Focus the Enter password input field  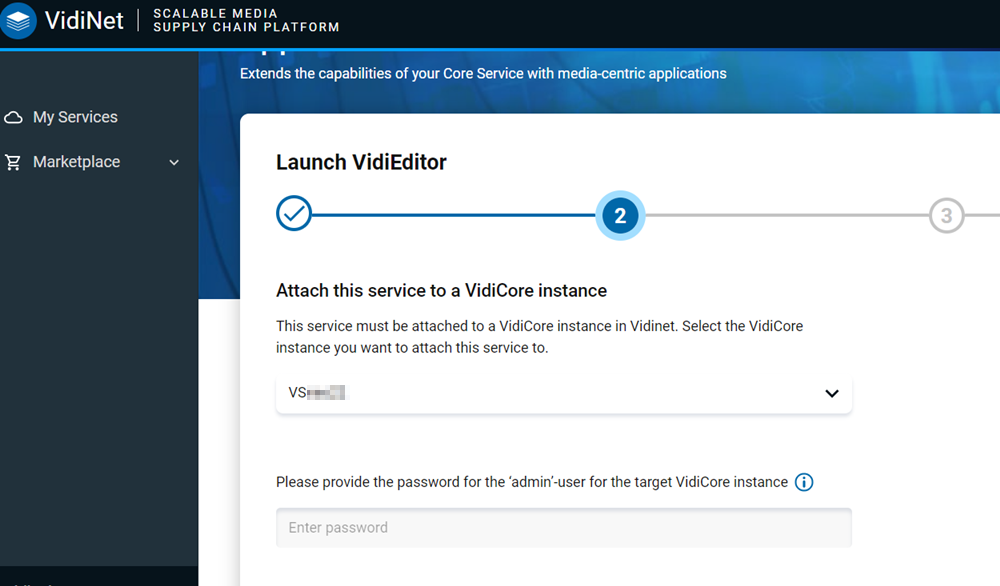pyautogui.click(x=563, y=528)
